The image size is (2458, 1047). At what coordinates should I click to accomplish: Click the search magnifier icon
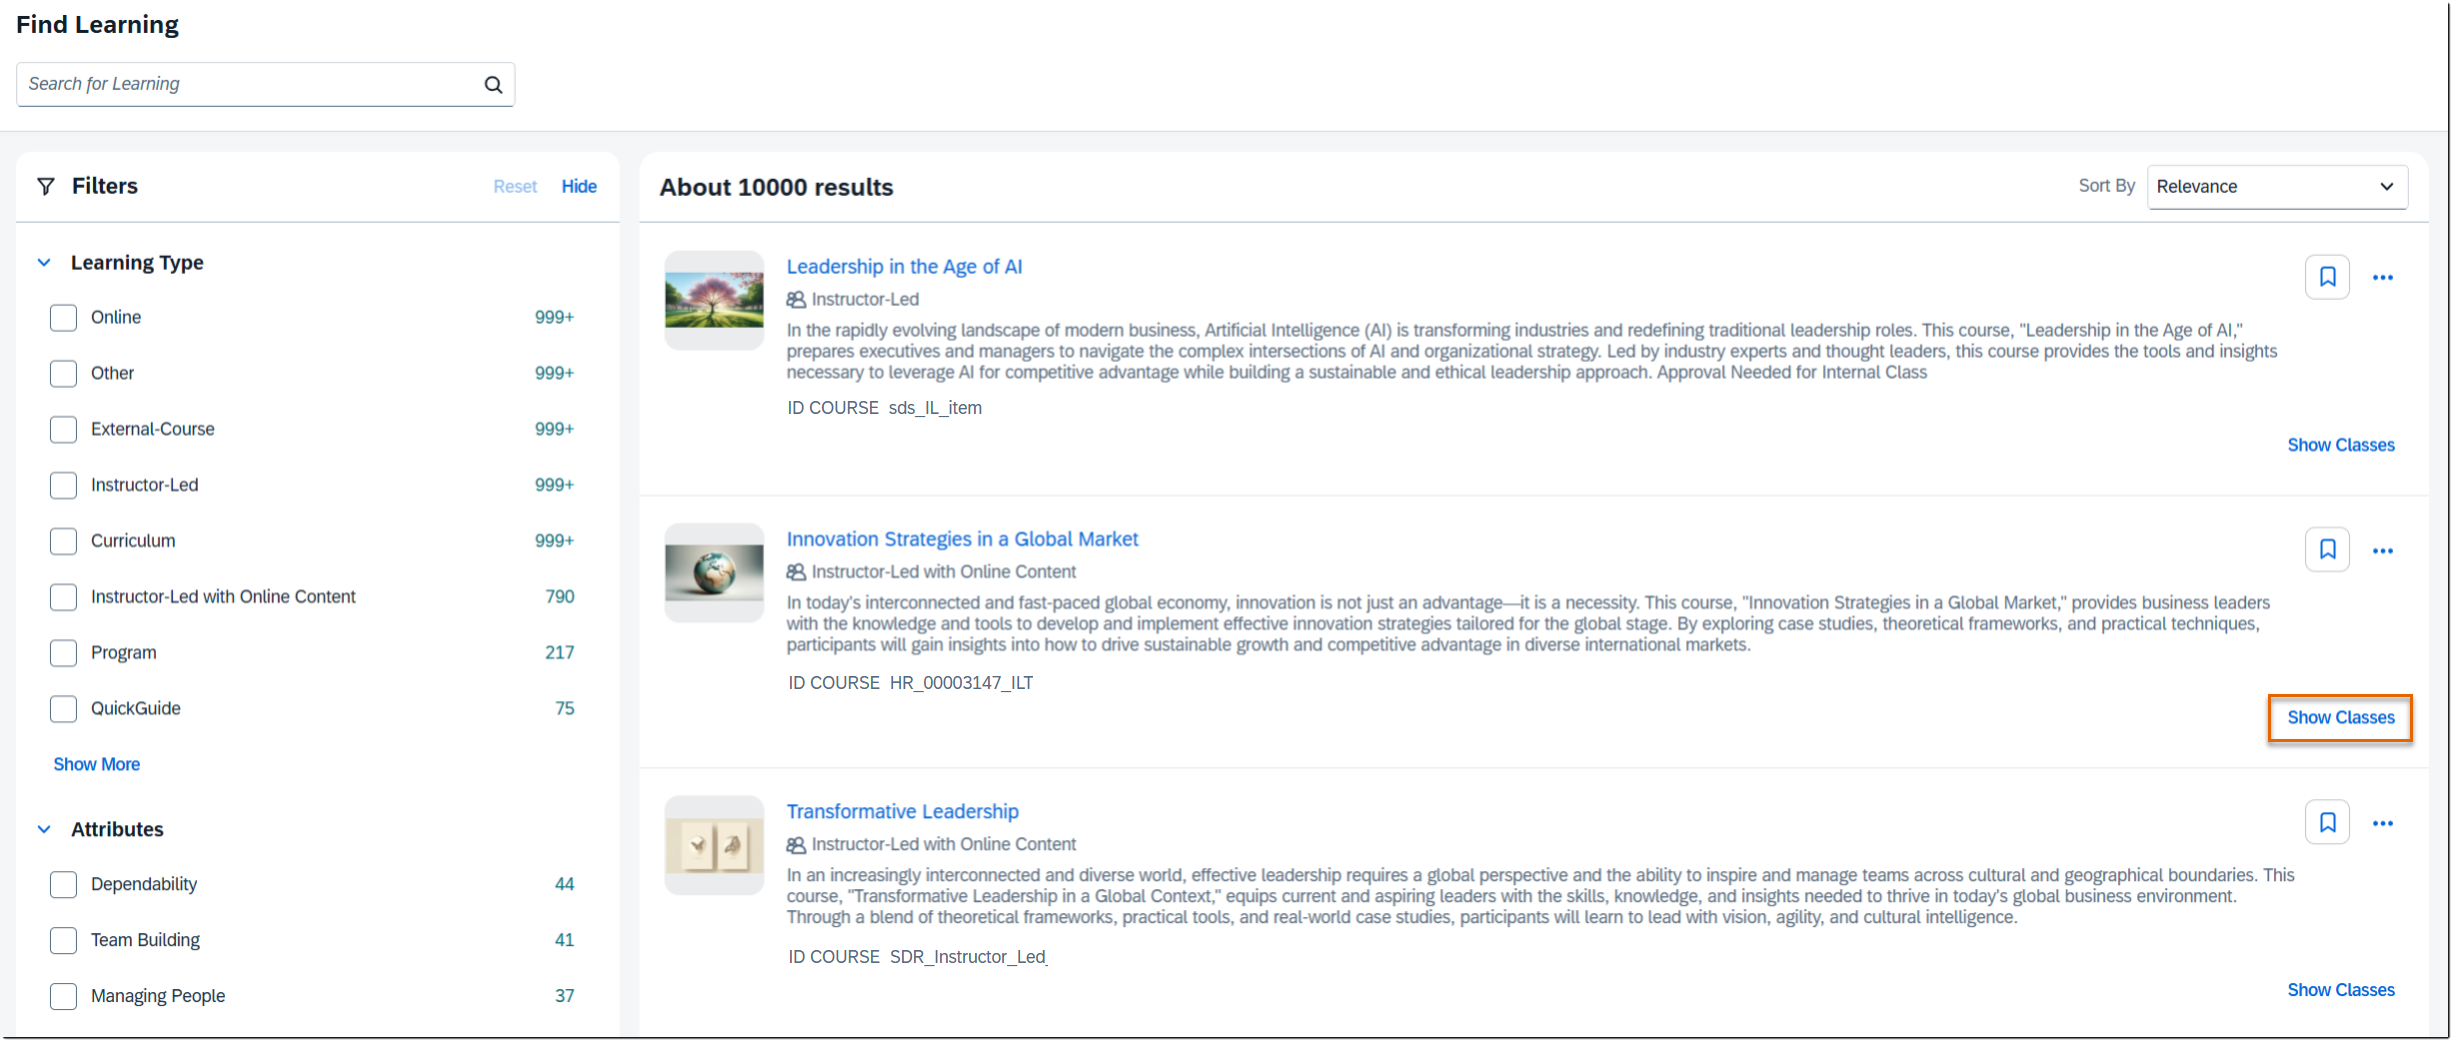(493, 85)
